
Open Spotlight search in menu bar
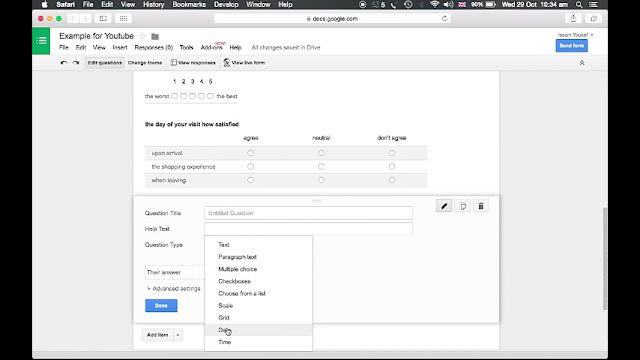pyautogui.click(x=579, y=4)
